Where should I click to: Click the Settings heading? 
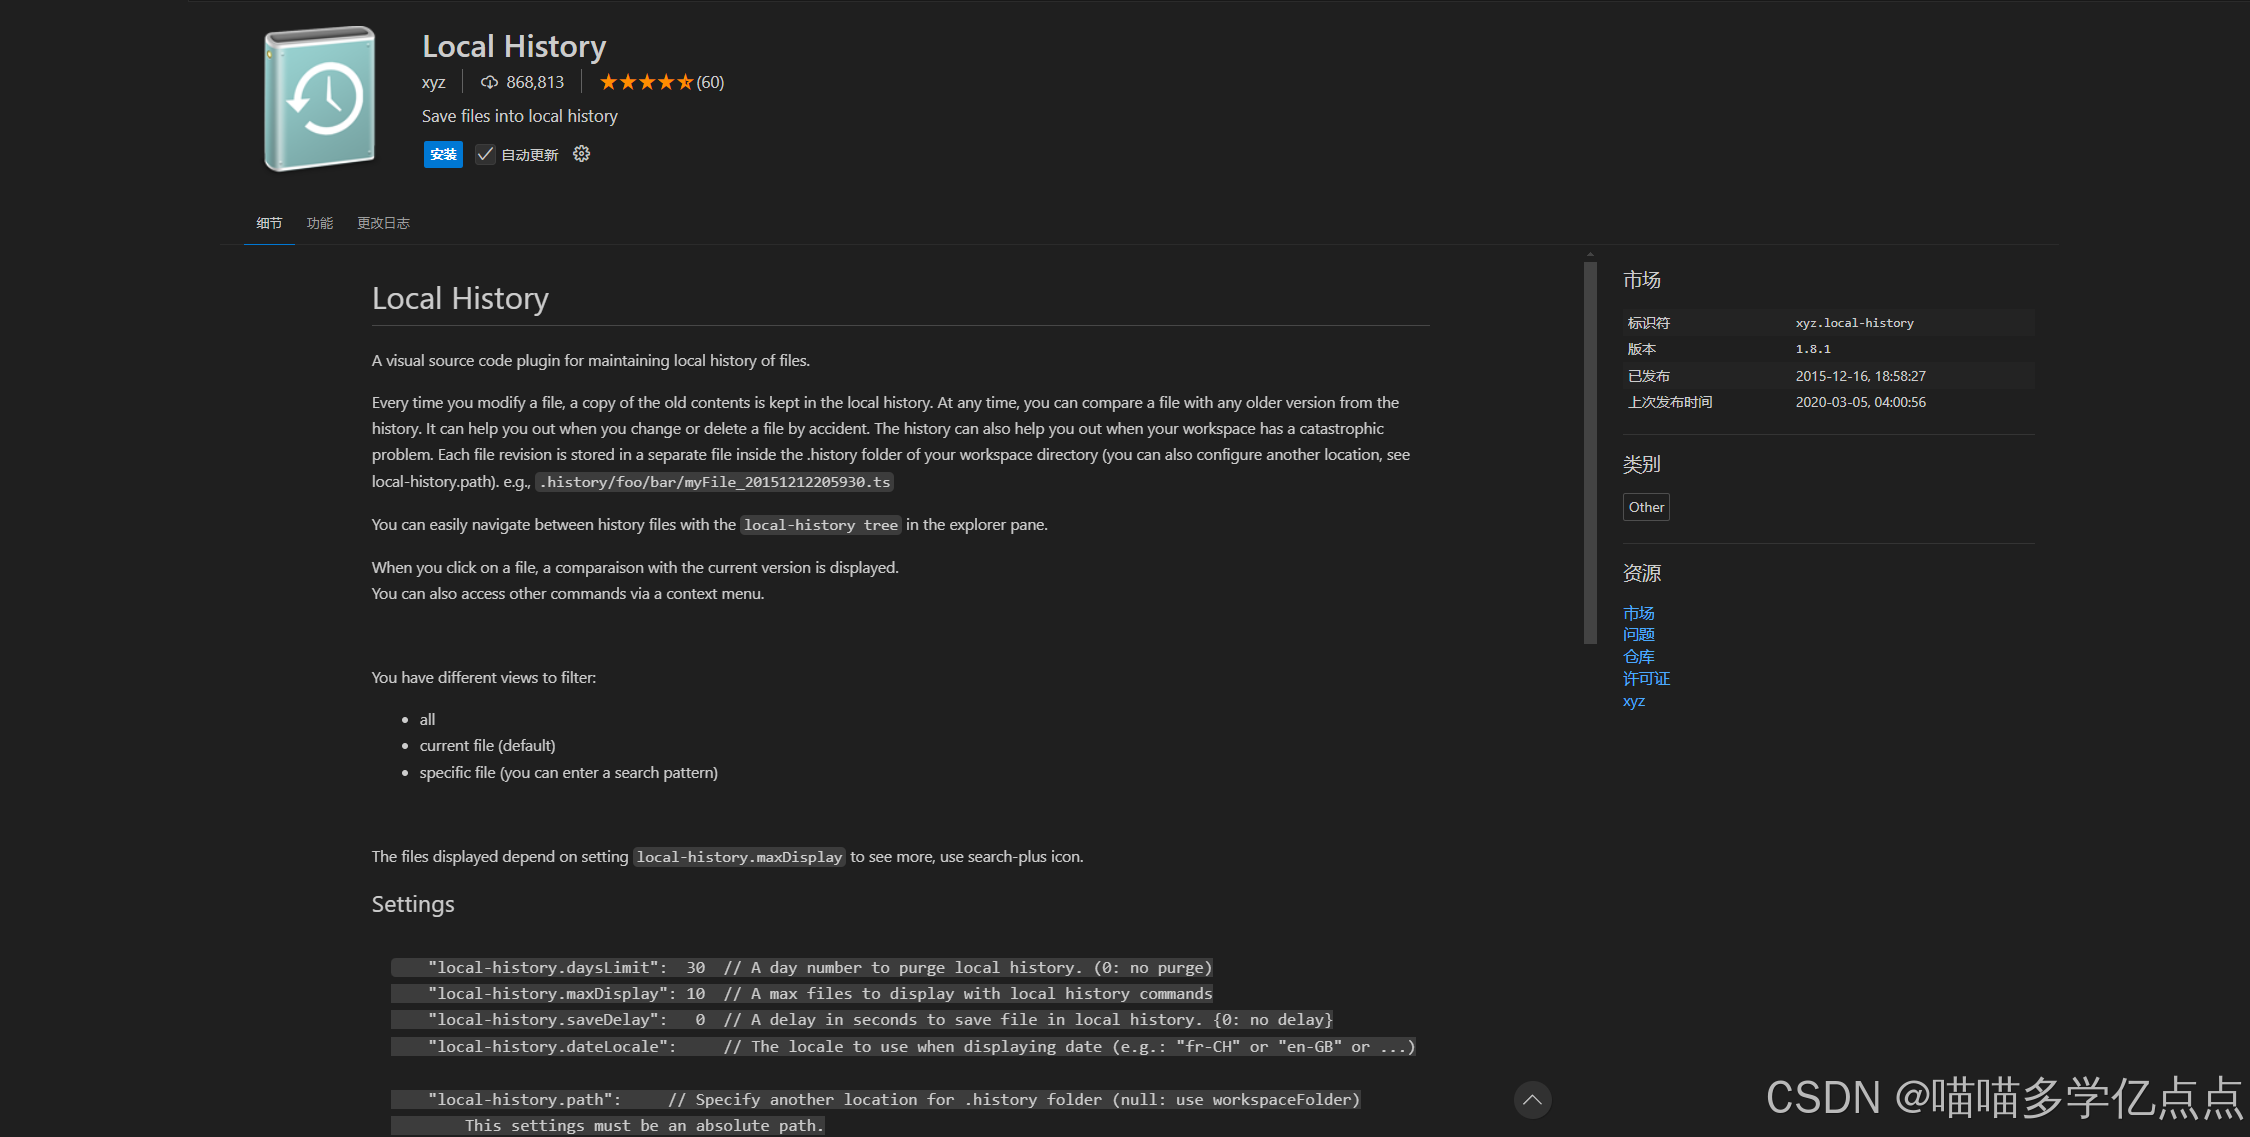tap(413, 904)
